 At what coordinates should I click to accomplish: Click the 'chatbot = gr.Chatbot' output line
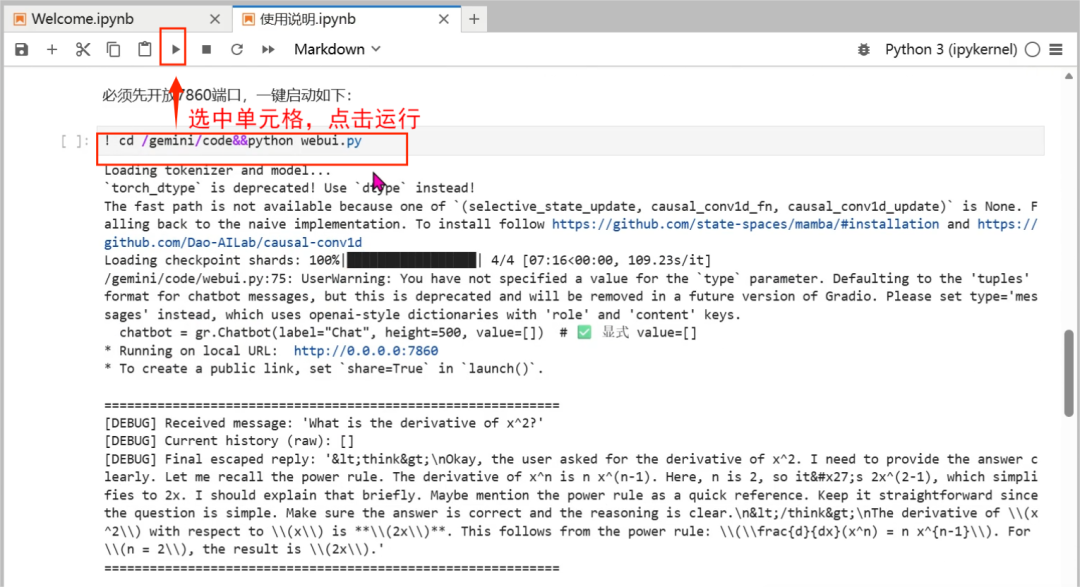tap(408, 333)
